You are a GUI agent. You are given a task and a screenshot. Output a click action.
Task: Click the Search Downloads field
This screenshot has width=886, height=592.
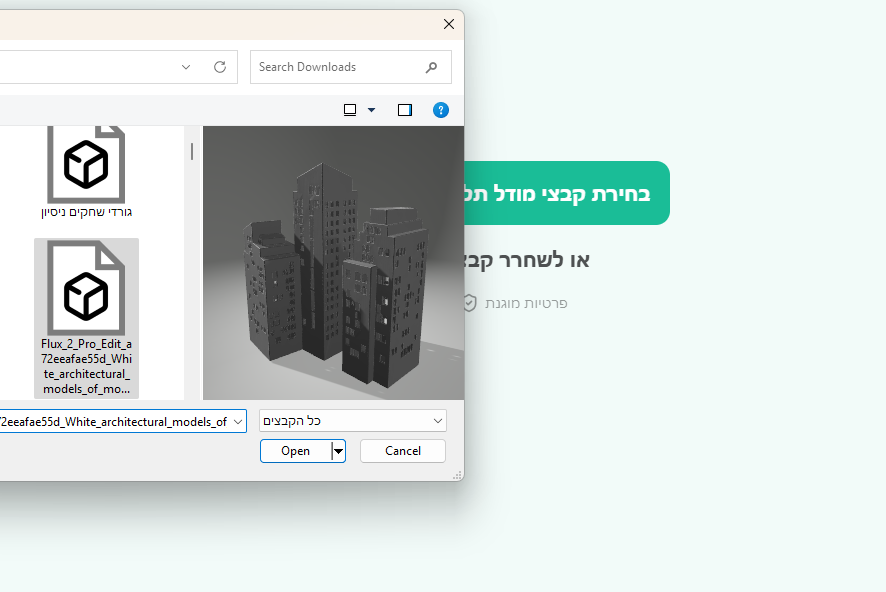(x=350, y=67)
